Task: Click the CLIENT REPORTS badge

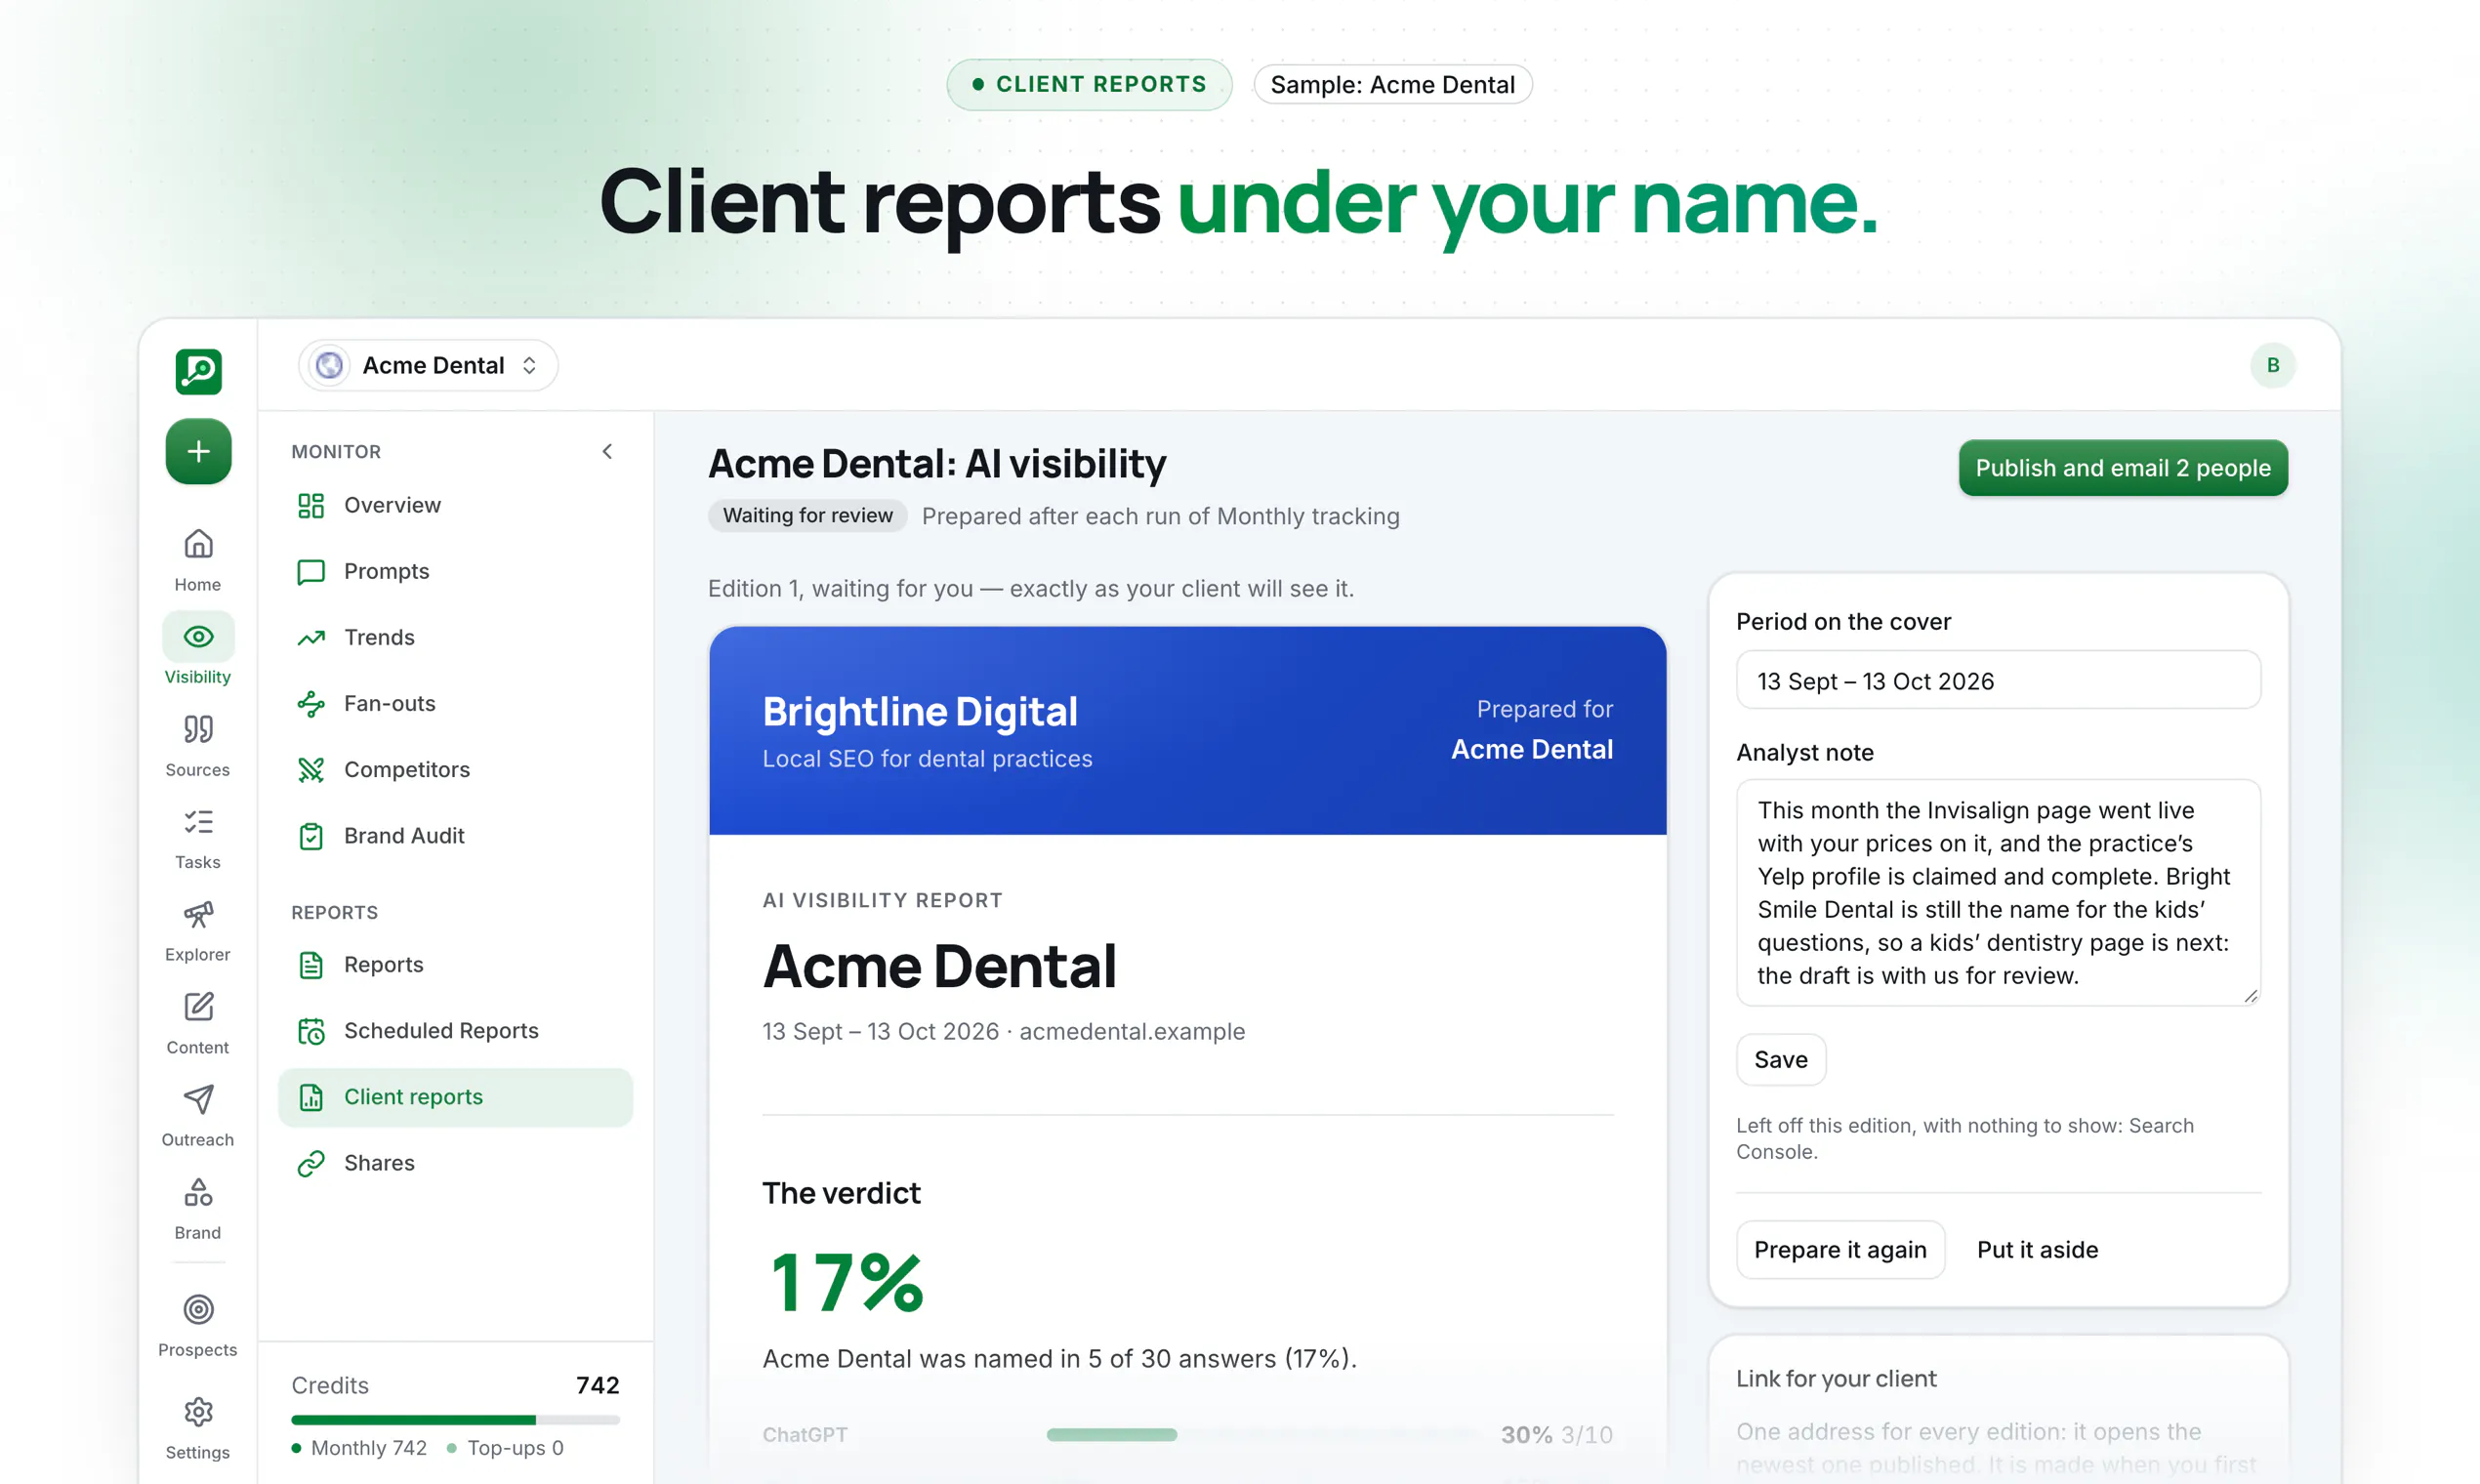Action: click(x=1089, y=84)
